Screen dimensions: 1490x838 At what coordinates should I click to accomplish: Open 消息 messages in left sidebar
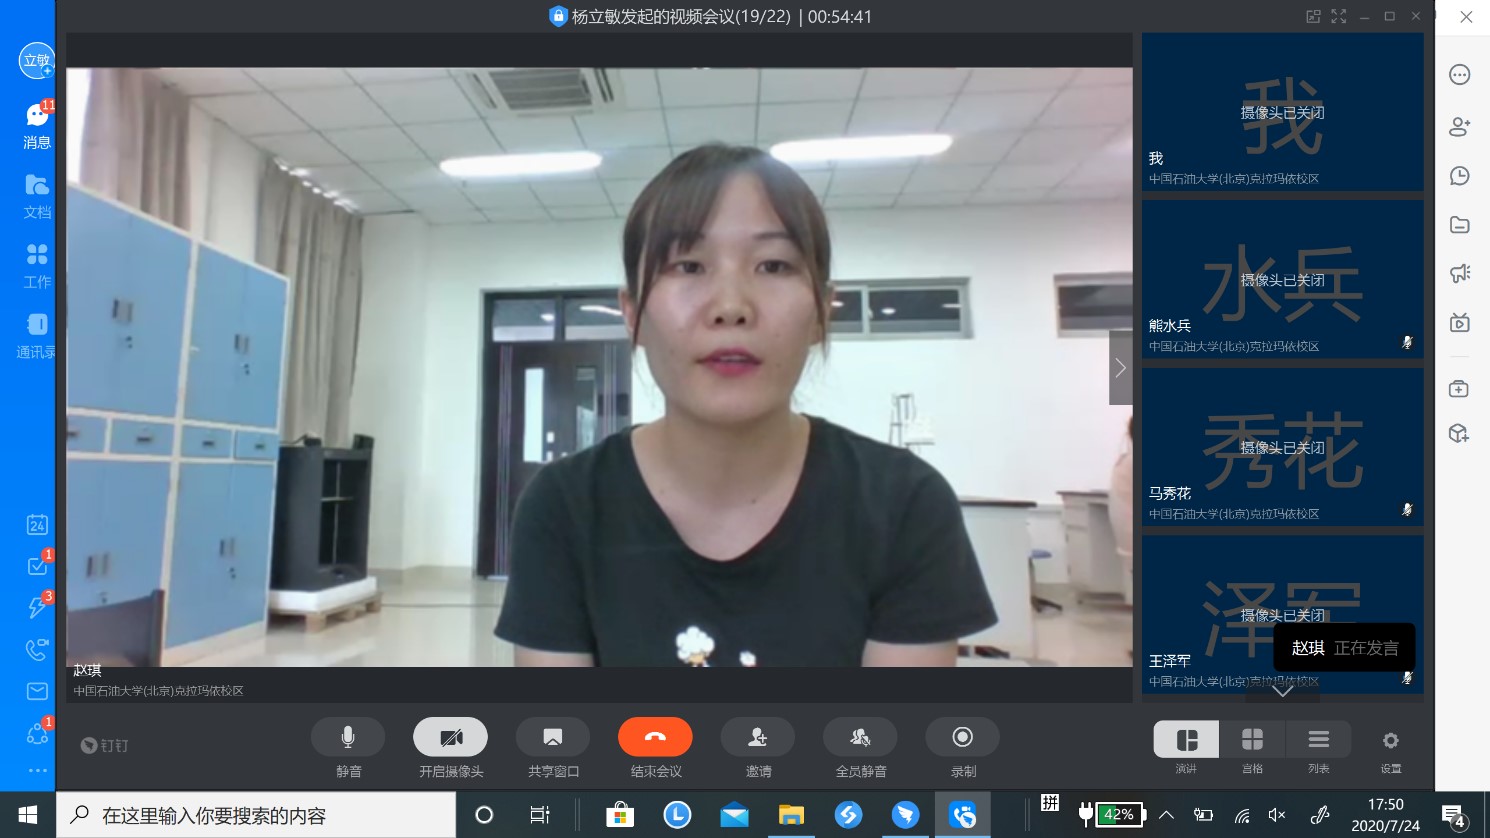(37, 126)
